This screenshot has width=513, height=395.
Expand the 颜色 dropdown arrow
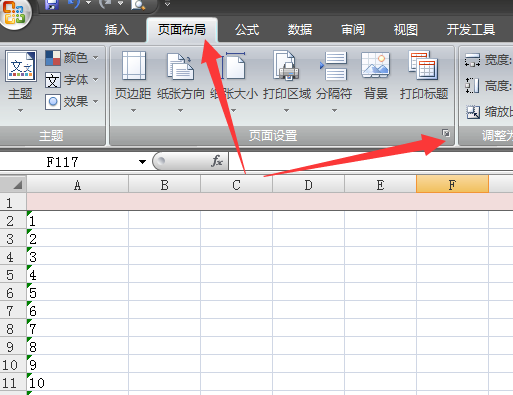click(96, 58)
